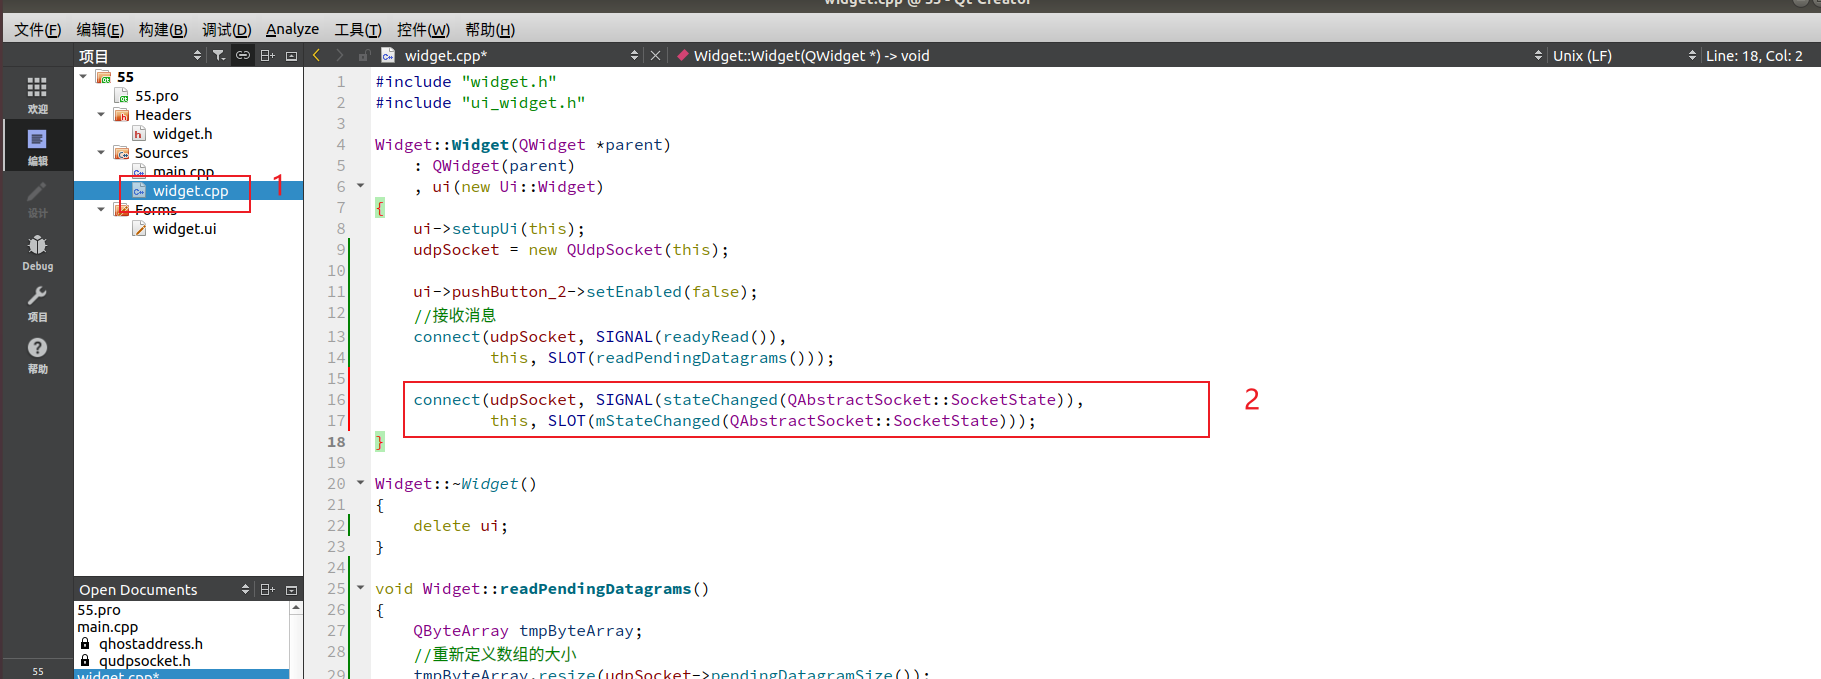
Task: Select qhostaddress.h in Open Documents
Action: (x=150, y=644)
